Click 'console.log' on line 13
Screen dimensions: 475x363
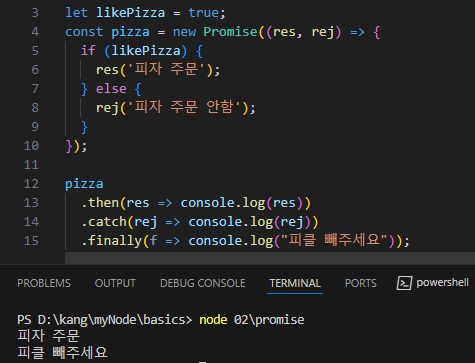(223, 203)
